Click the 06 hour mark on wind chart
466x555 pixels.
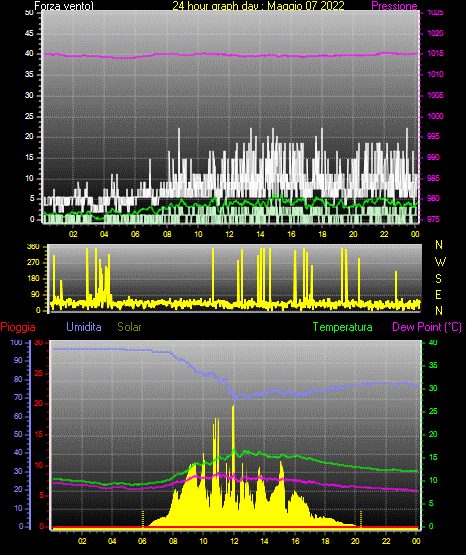click(135, 234)
